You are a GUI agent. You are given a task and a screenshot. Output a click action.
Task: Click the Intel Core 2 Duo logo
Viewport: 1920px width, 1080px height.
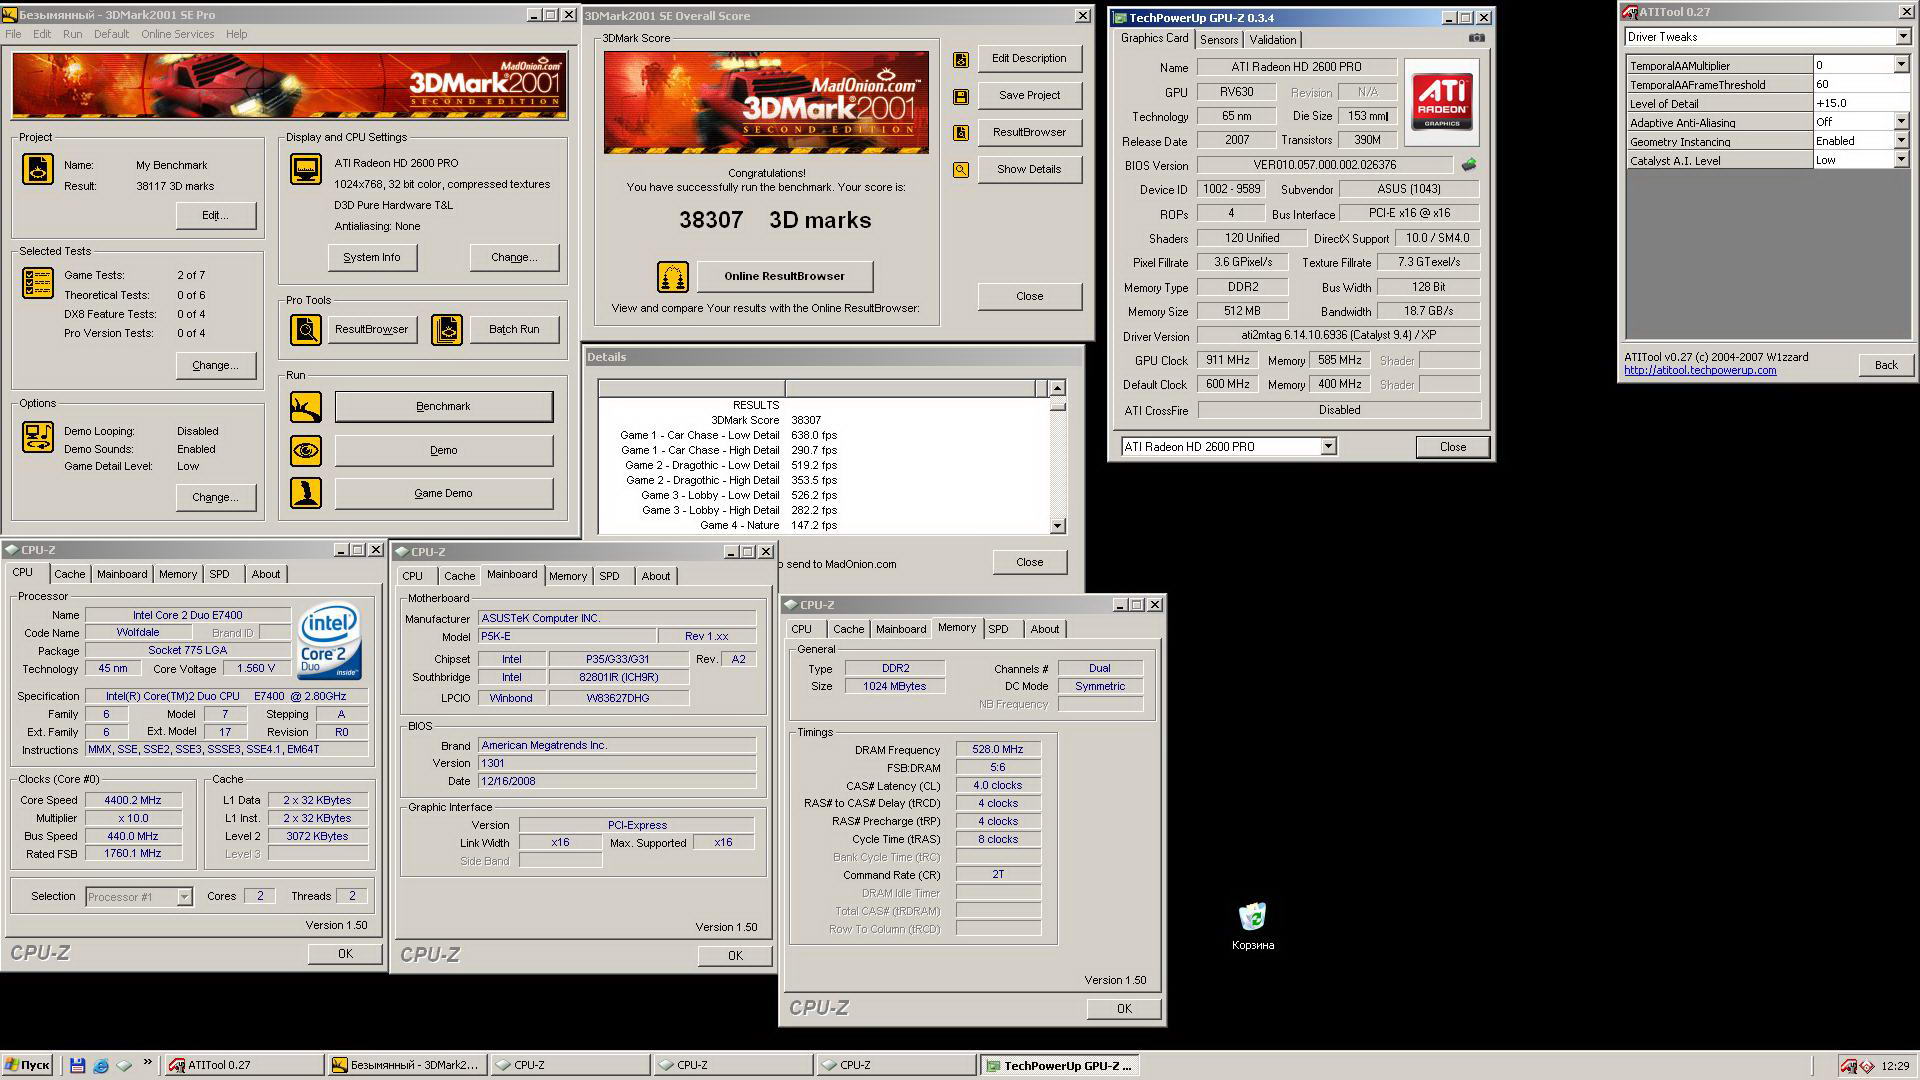[330, 641]
